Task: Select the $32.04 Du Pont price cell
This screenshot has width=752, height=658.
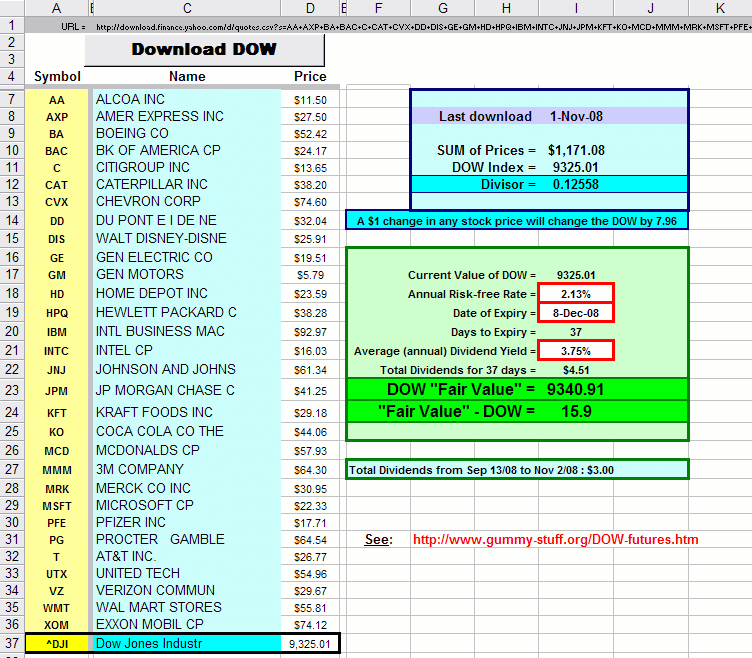Action: pyautogui.click(x=310, y=221)
